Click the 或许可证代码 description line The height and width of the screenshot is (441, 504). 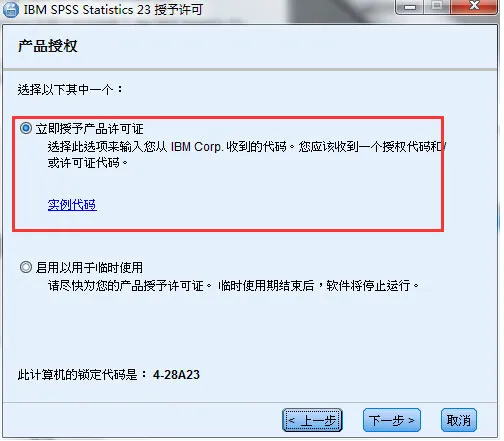(x=88, y=163)
